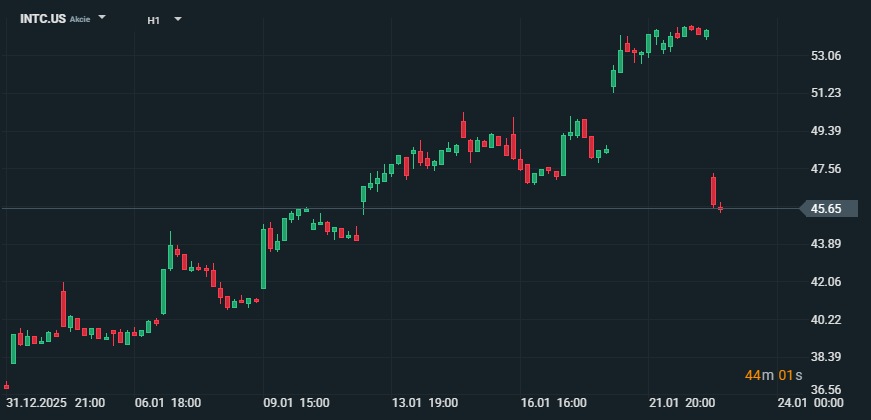Open the INTC.US symbol dropdown arrow

click(103, 18)
